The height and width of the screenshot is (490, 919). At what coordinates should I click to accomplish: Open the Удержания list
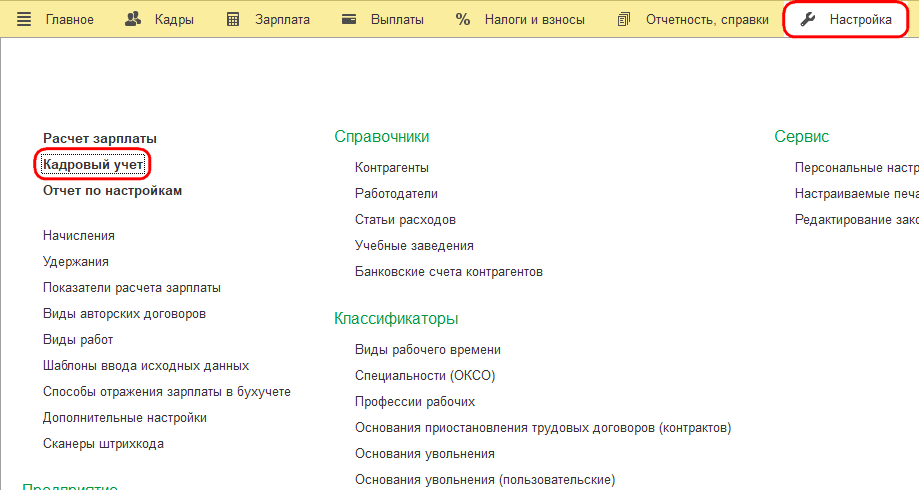pyautogui.click(x=76, y=262)
